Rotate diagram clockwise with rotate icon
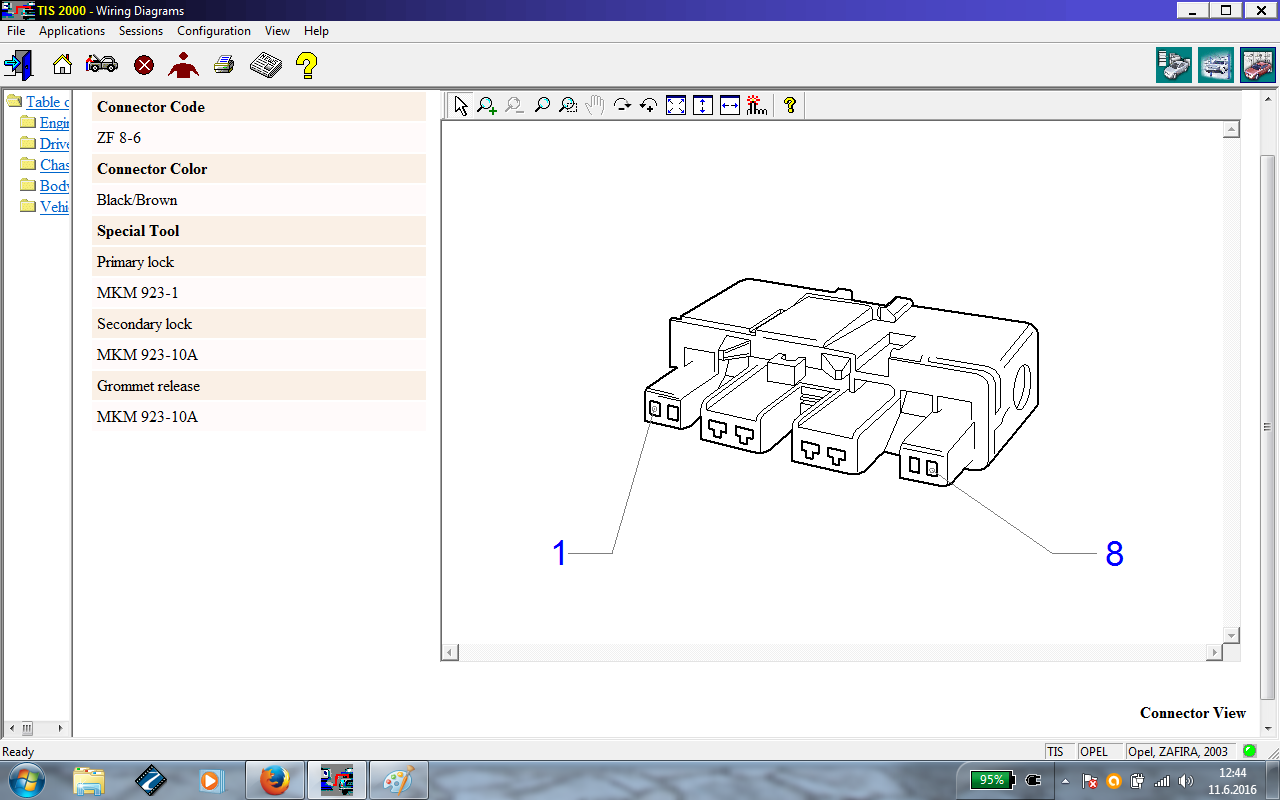 [622, 105]
